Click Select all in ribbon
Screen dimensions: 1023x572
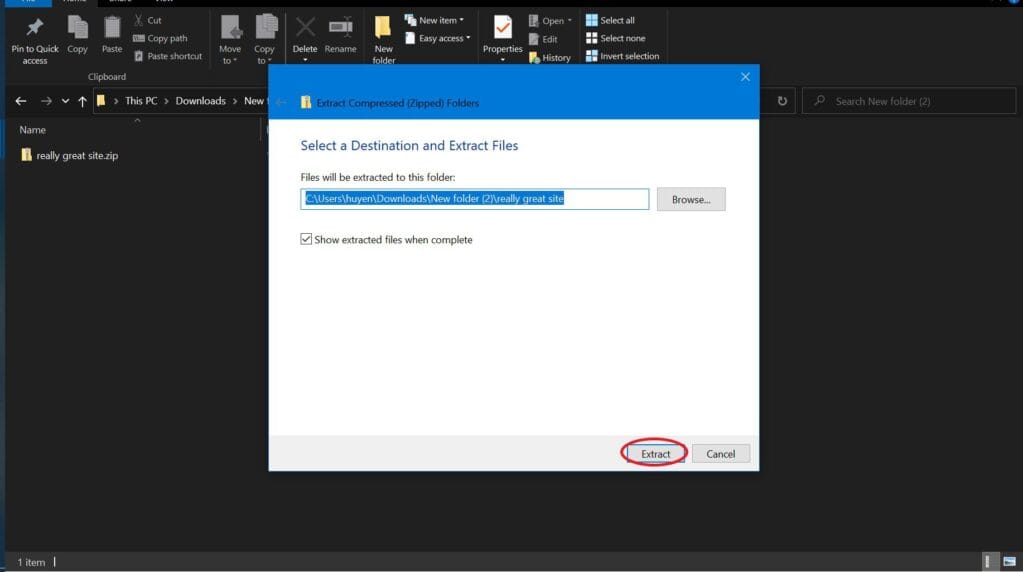[x=610, y=20]
